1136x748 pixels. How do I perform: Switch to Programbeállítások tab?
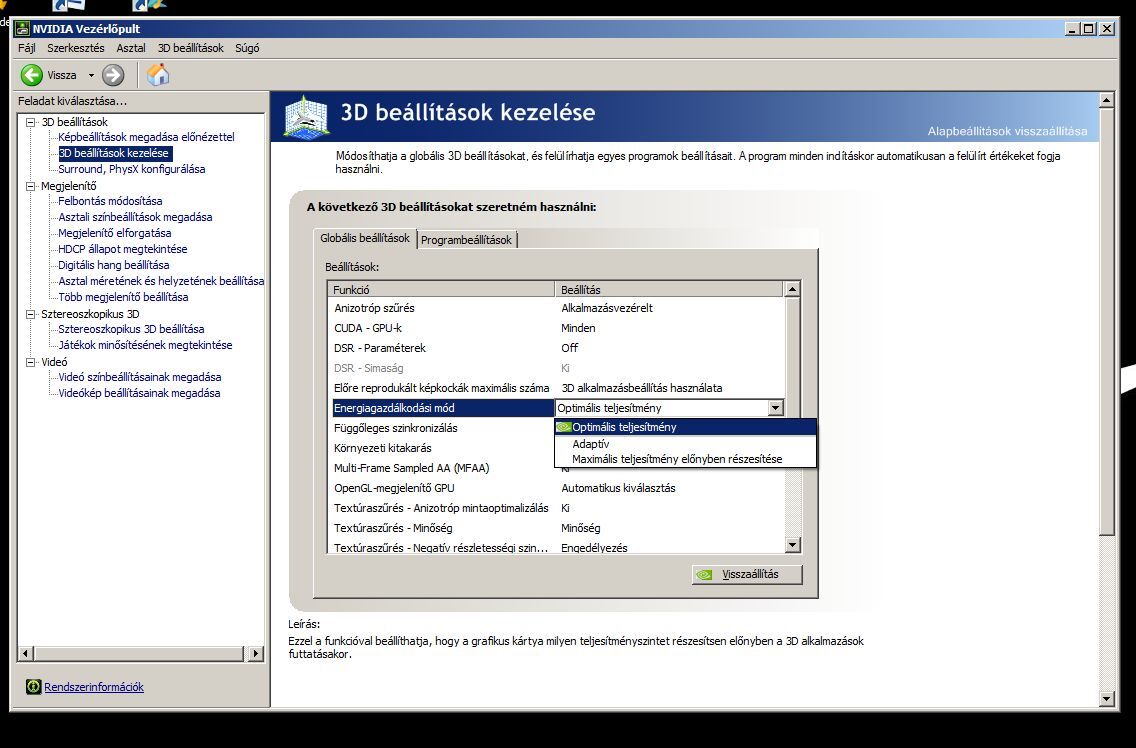click(x=466, y=240)
